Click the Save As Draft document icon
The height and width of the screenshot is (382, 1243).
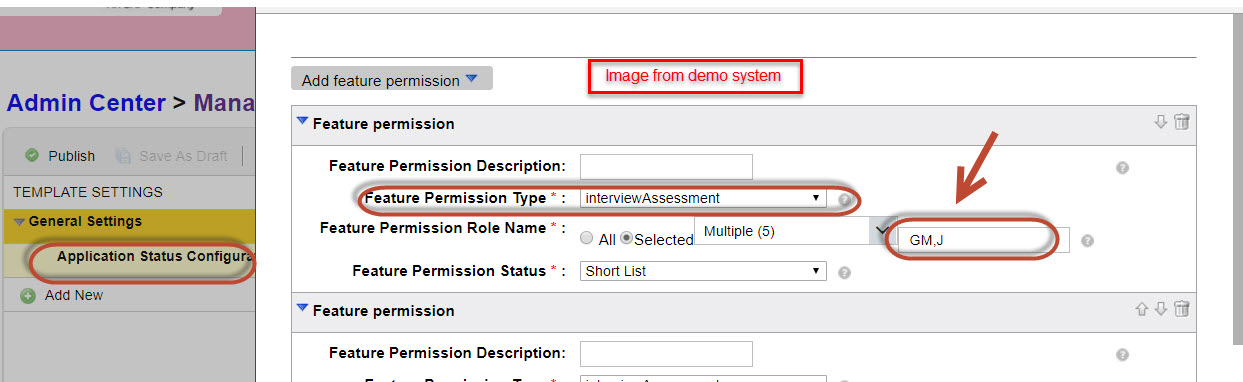[123, 156]
